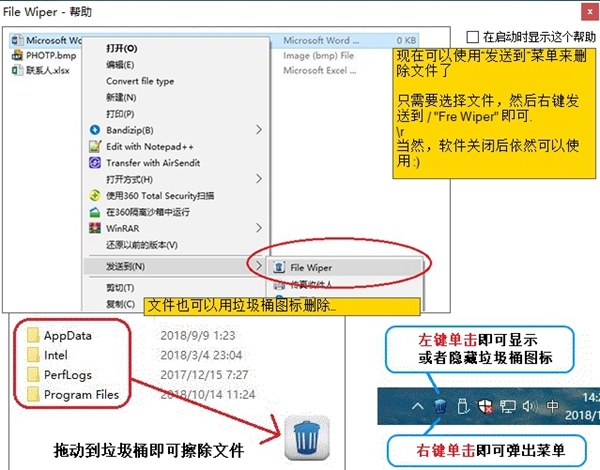
Task: Choose File Wiper in send-to submenu
Action: point(346,267)
